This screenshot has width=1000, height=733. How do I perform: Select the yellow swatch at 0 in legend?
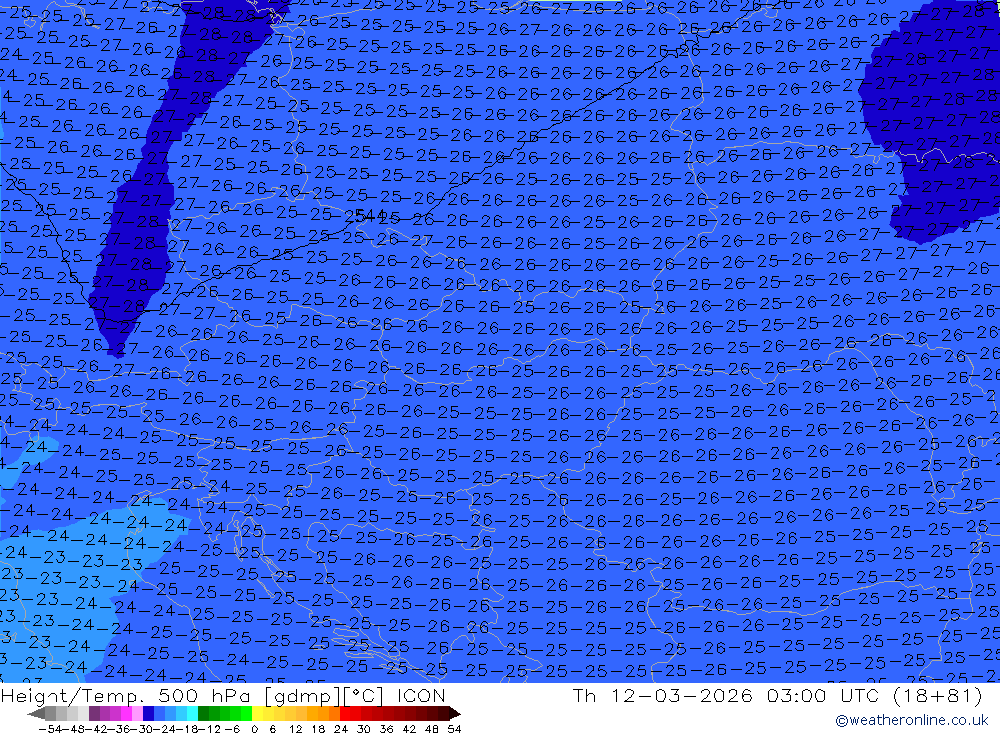(x=258, y=713)
